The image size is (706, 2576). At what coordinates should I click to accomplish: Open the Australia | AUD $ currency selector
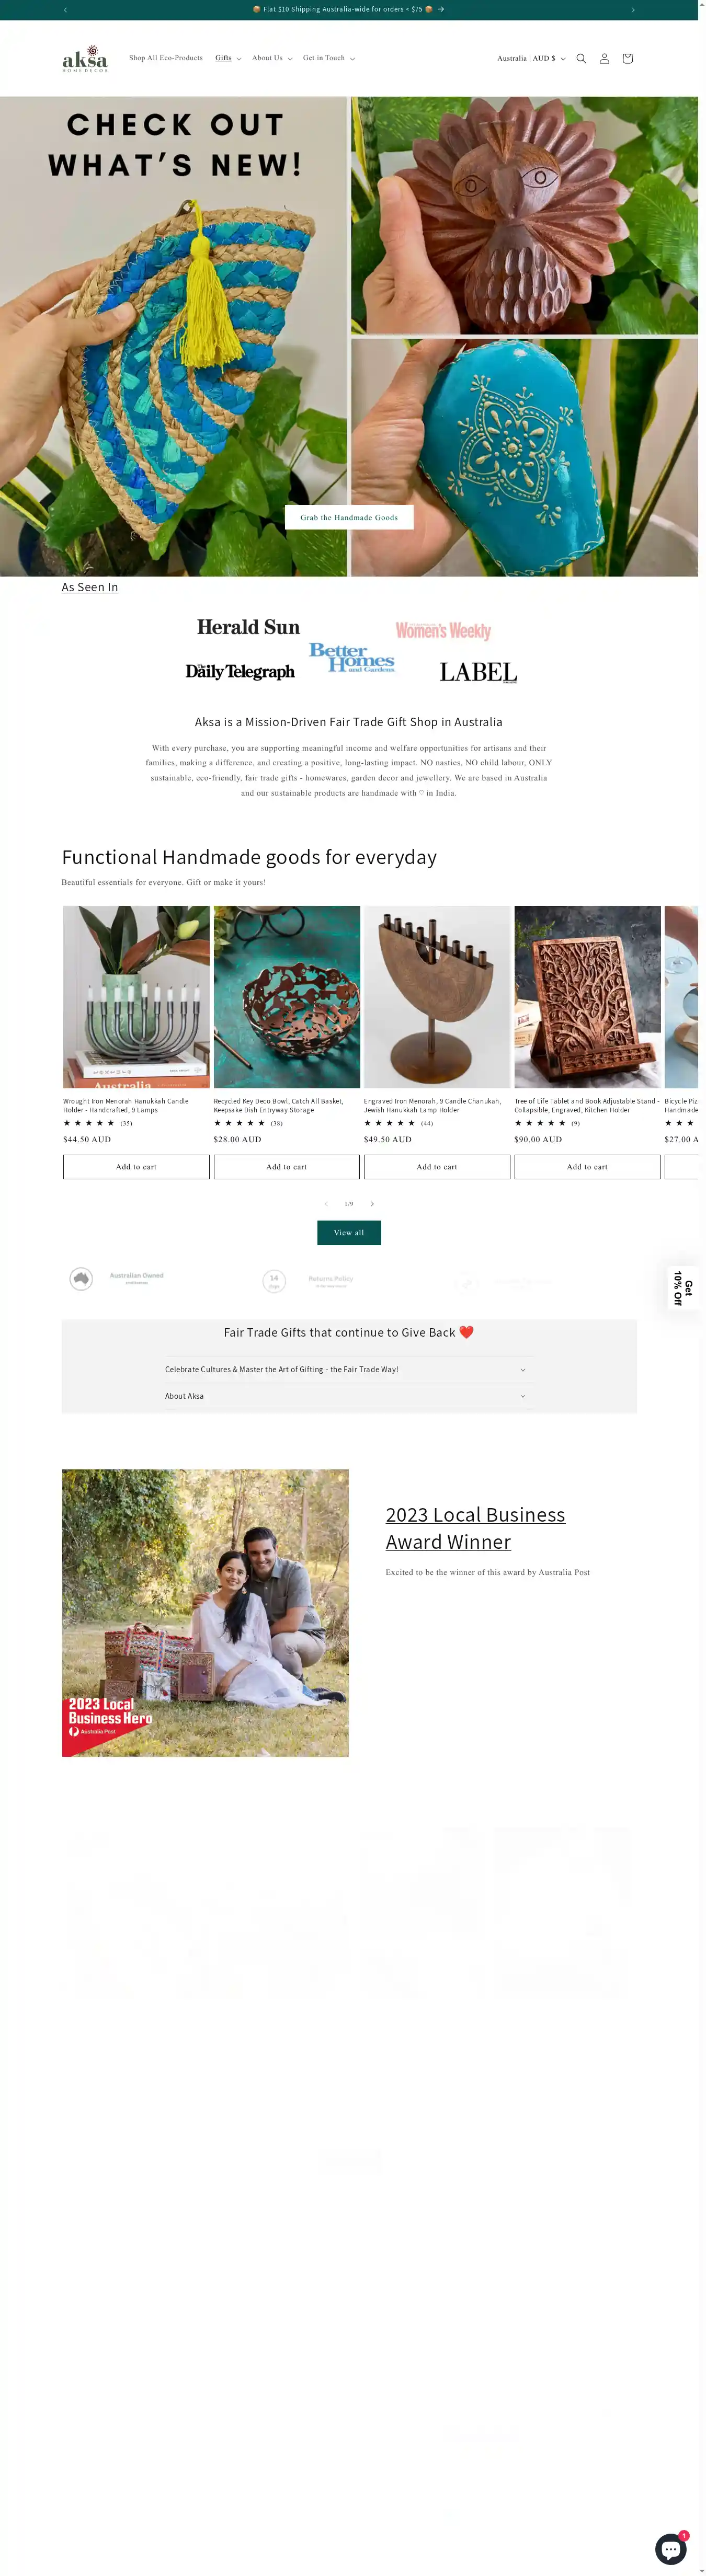click(531, 58)
